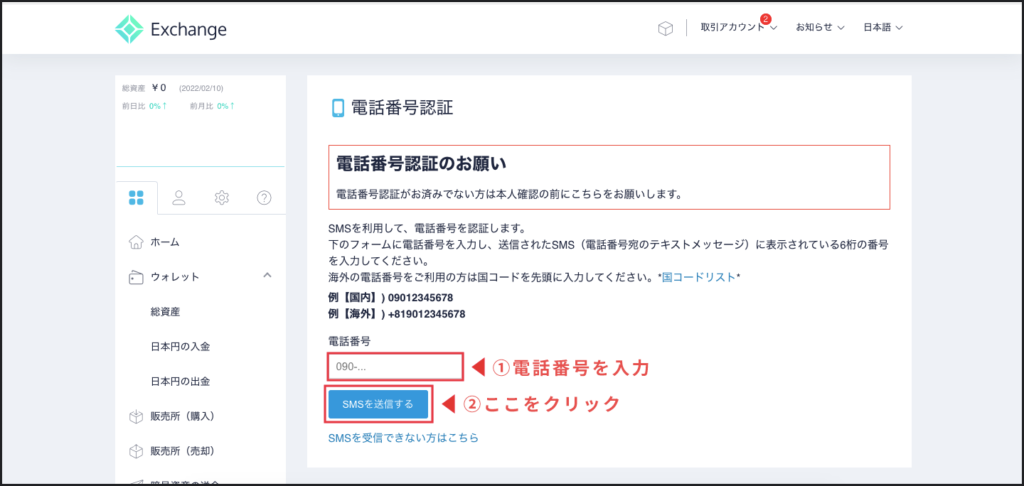Open 販売所（購入） in sidebar
The height and width of the screenshot is (486, 1024).
click(182, 416)
